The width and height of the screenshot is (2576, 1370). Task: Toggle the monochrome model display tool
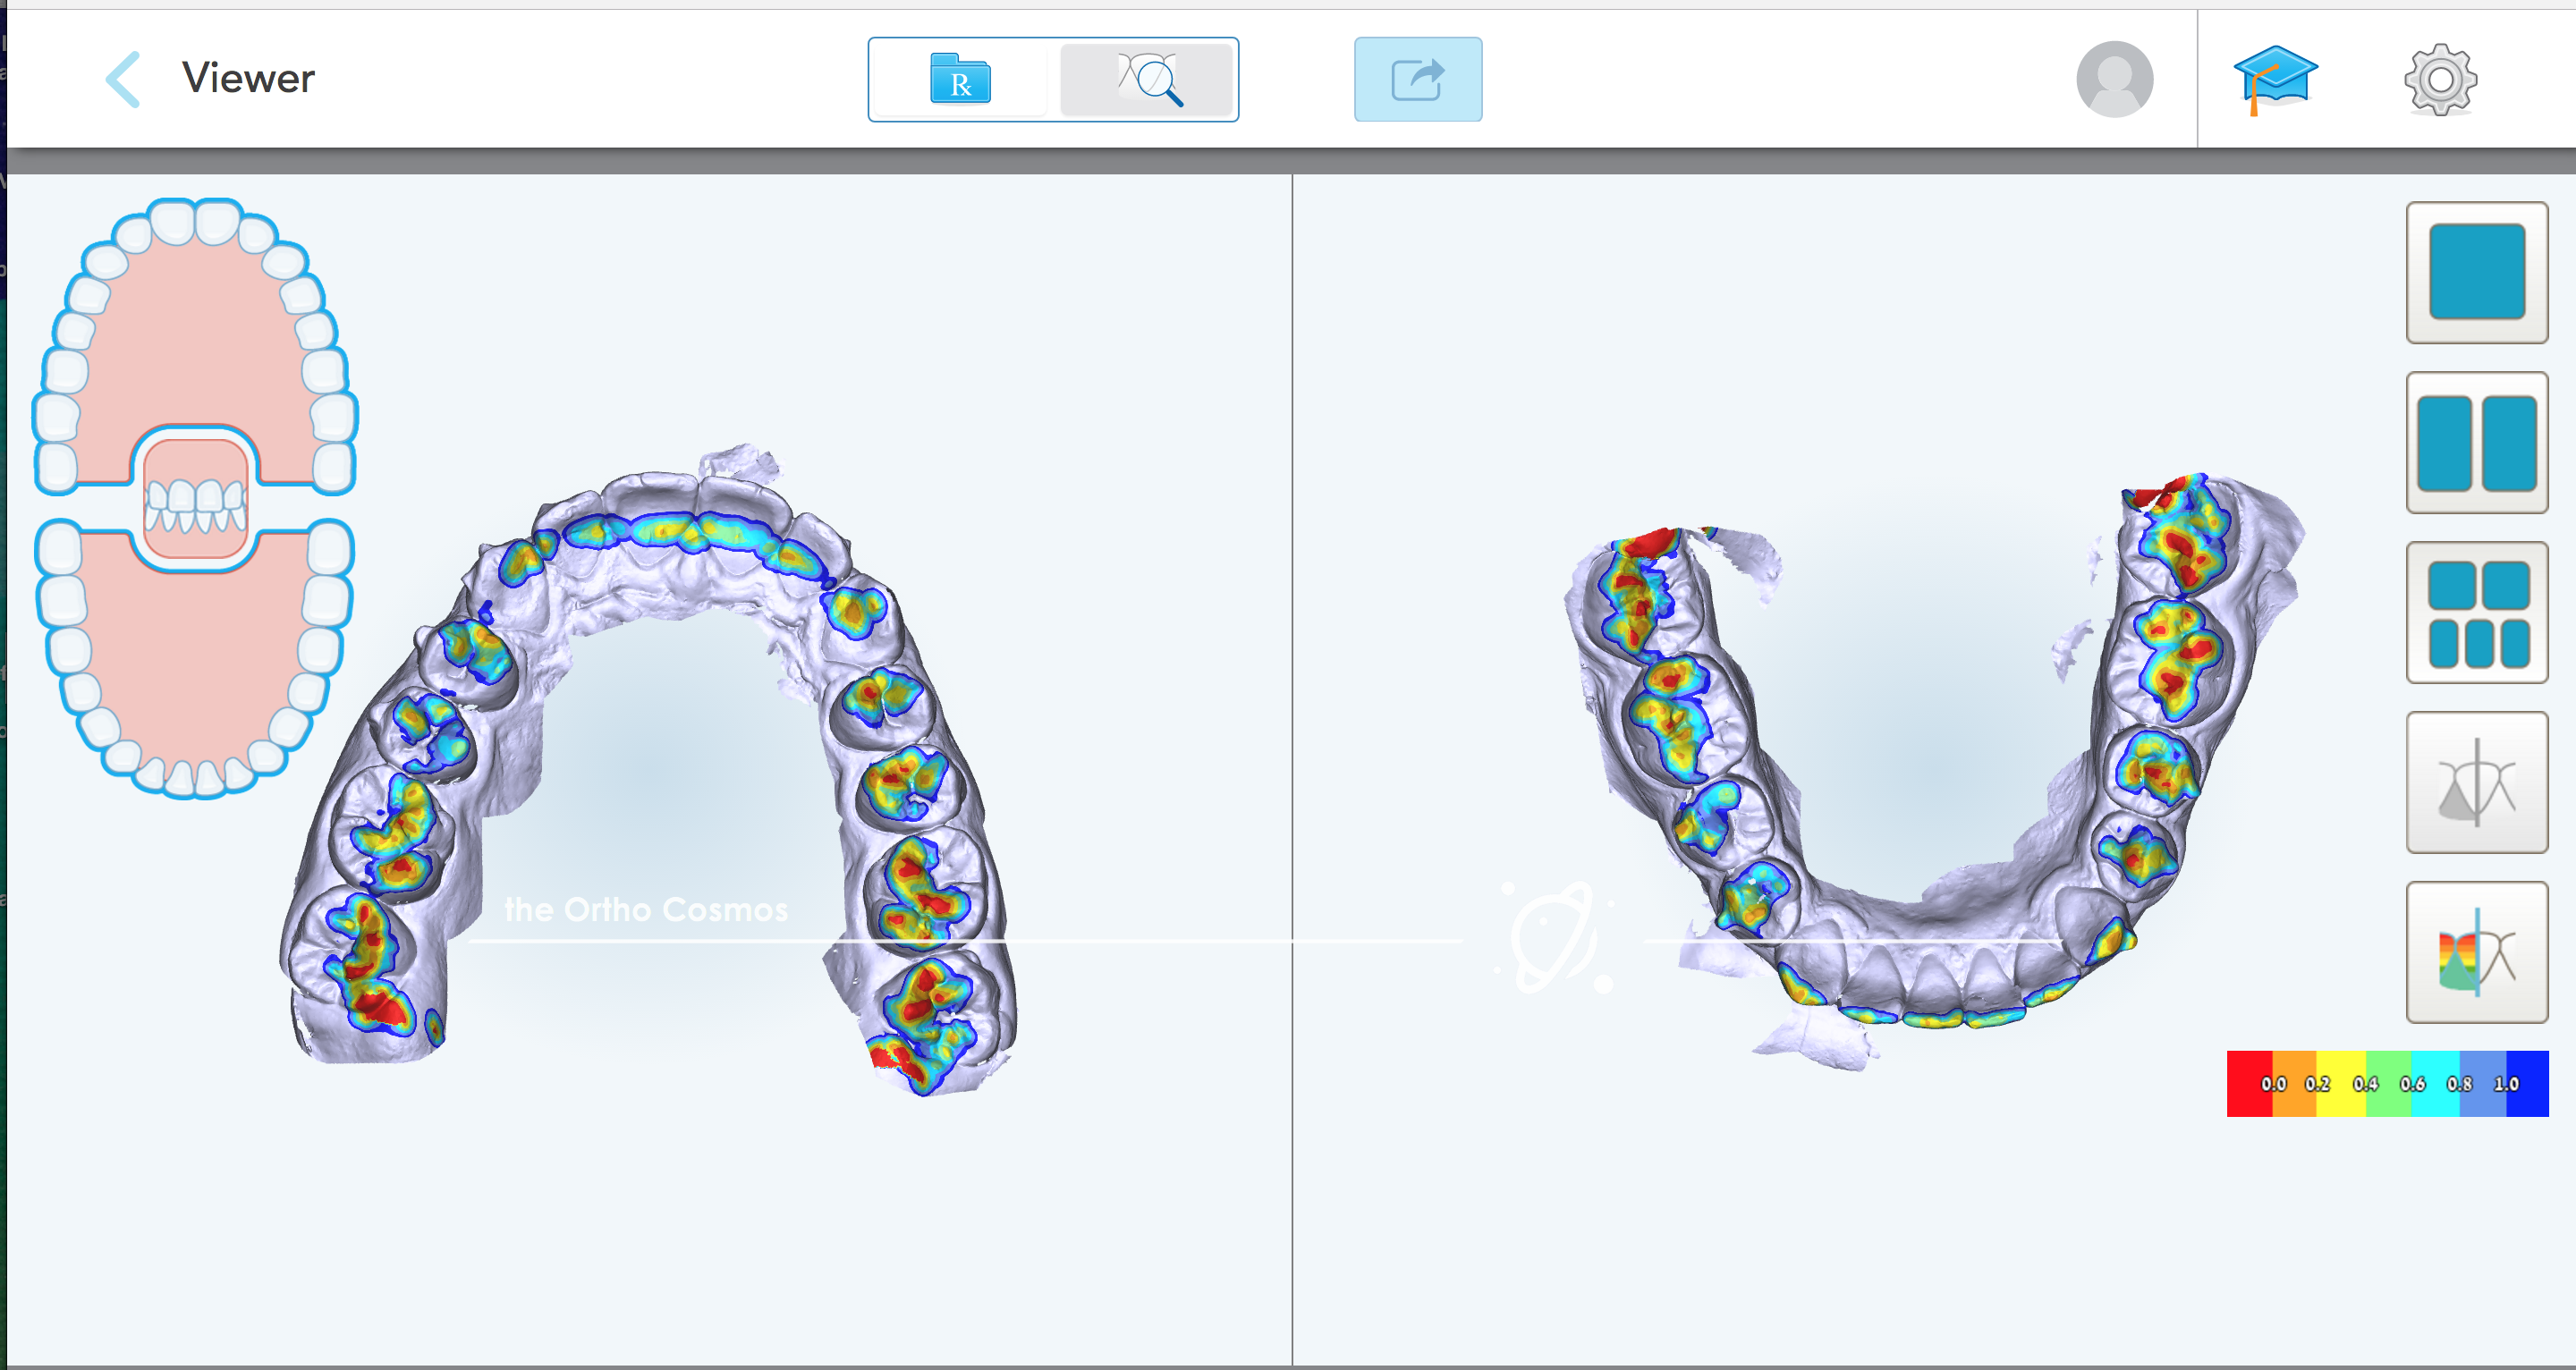(2476, 782)
